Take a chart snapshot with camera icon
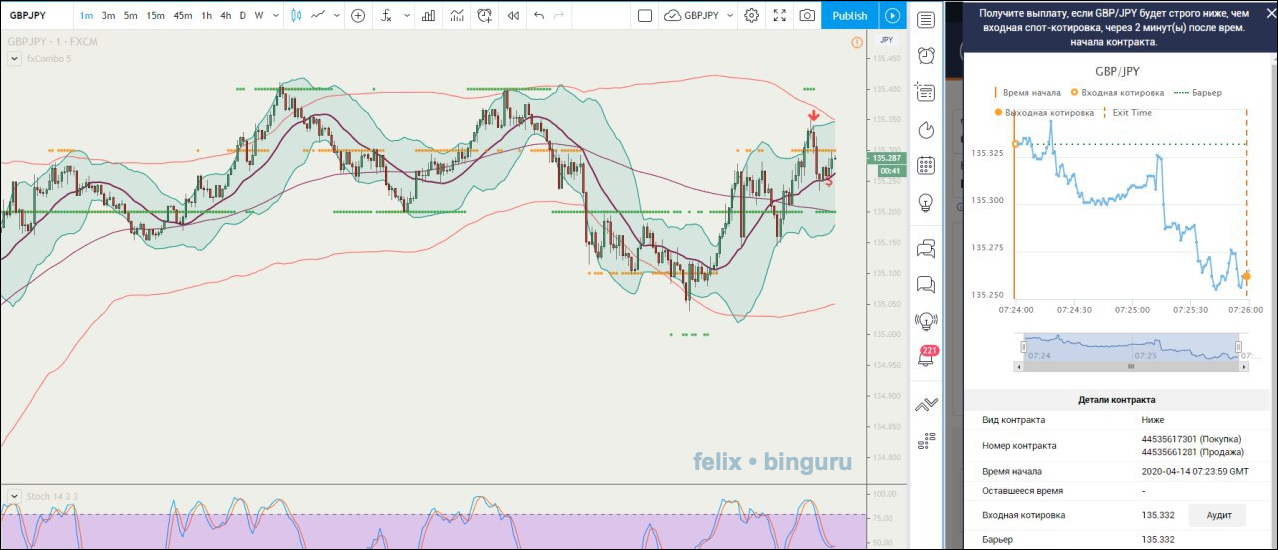Screen dimensions: 1278x550 (806, 15)
